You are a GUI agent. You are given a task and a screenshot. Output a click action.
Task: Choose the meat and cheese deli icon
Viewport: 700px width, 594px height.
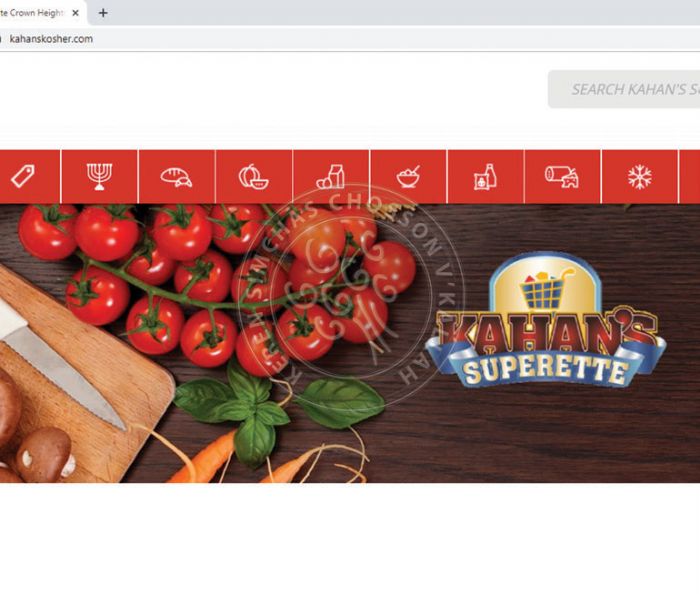tap(562, 177)
